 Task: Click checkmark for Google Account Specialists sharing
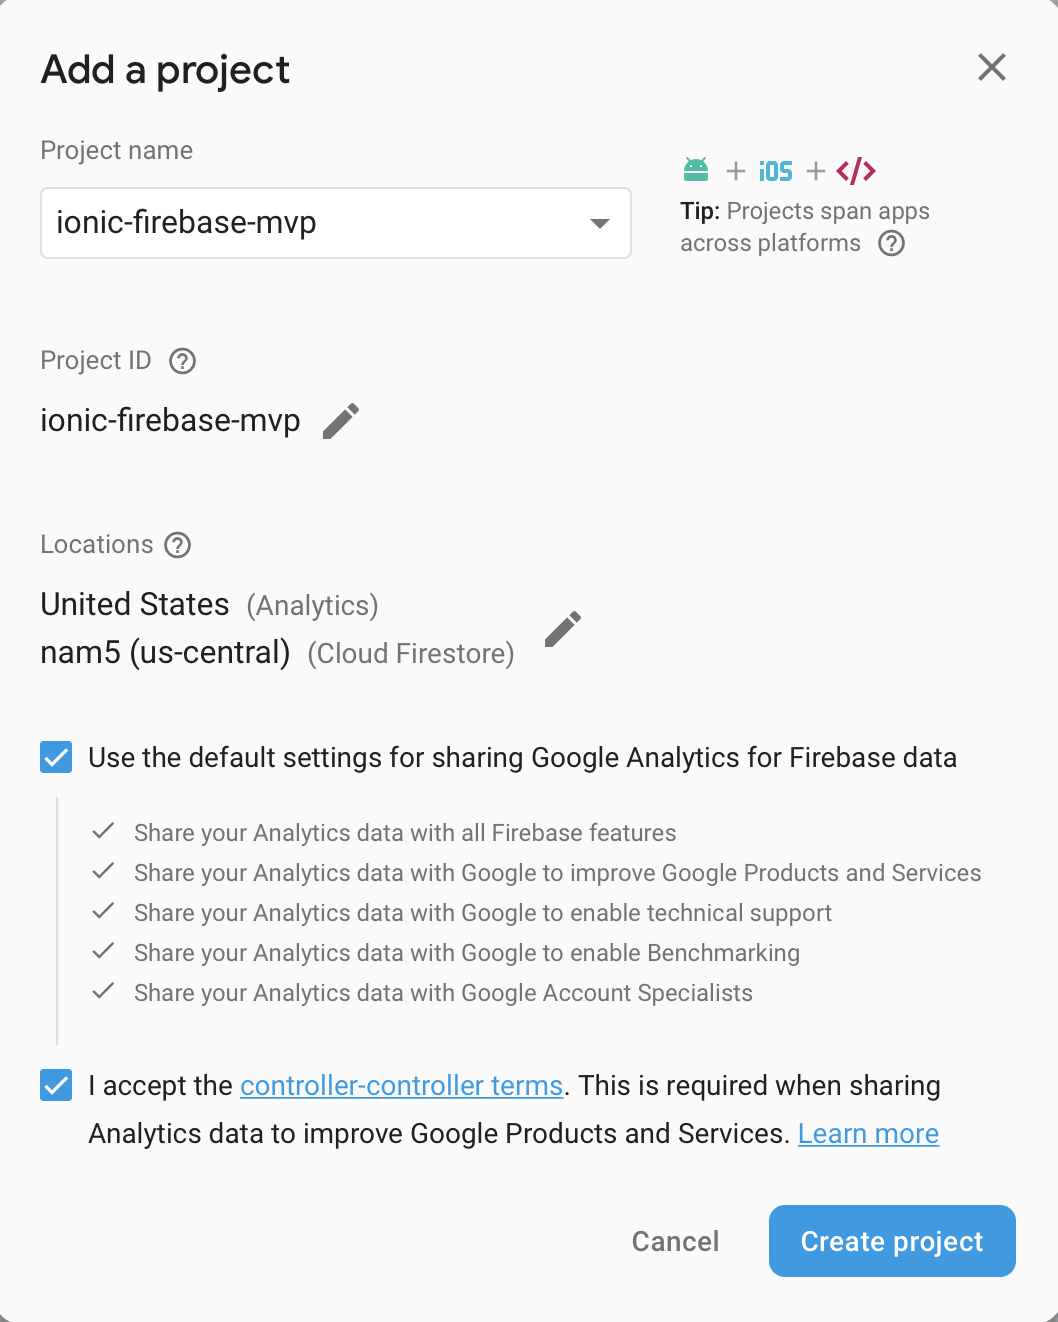click(103, 991)
